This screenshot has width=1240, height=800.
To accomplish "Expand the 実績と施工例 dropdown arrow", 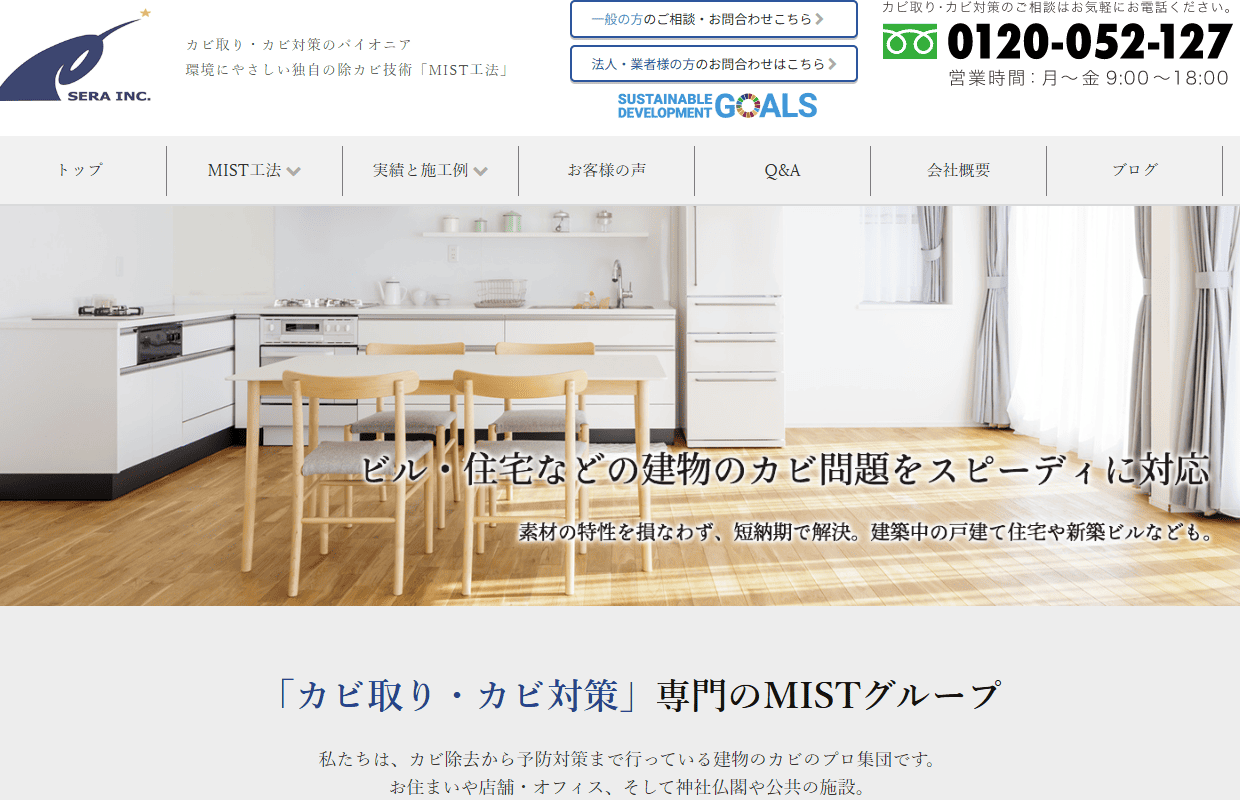I will click(x=481, y=171).
